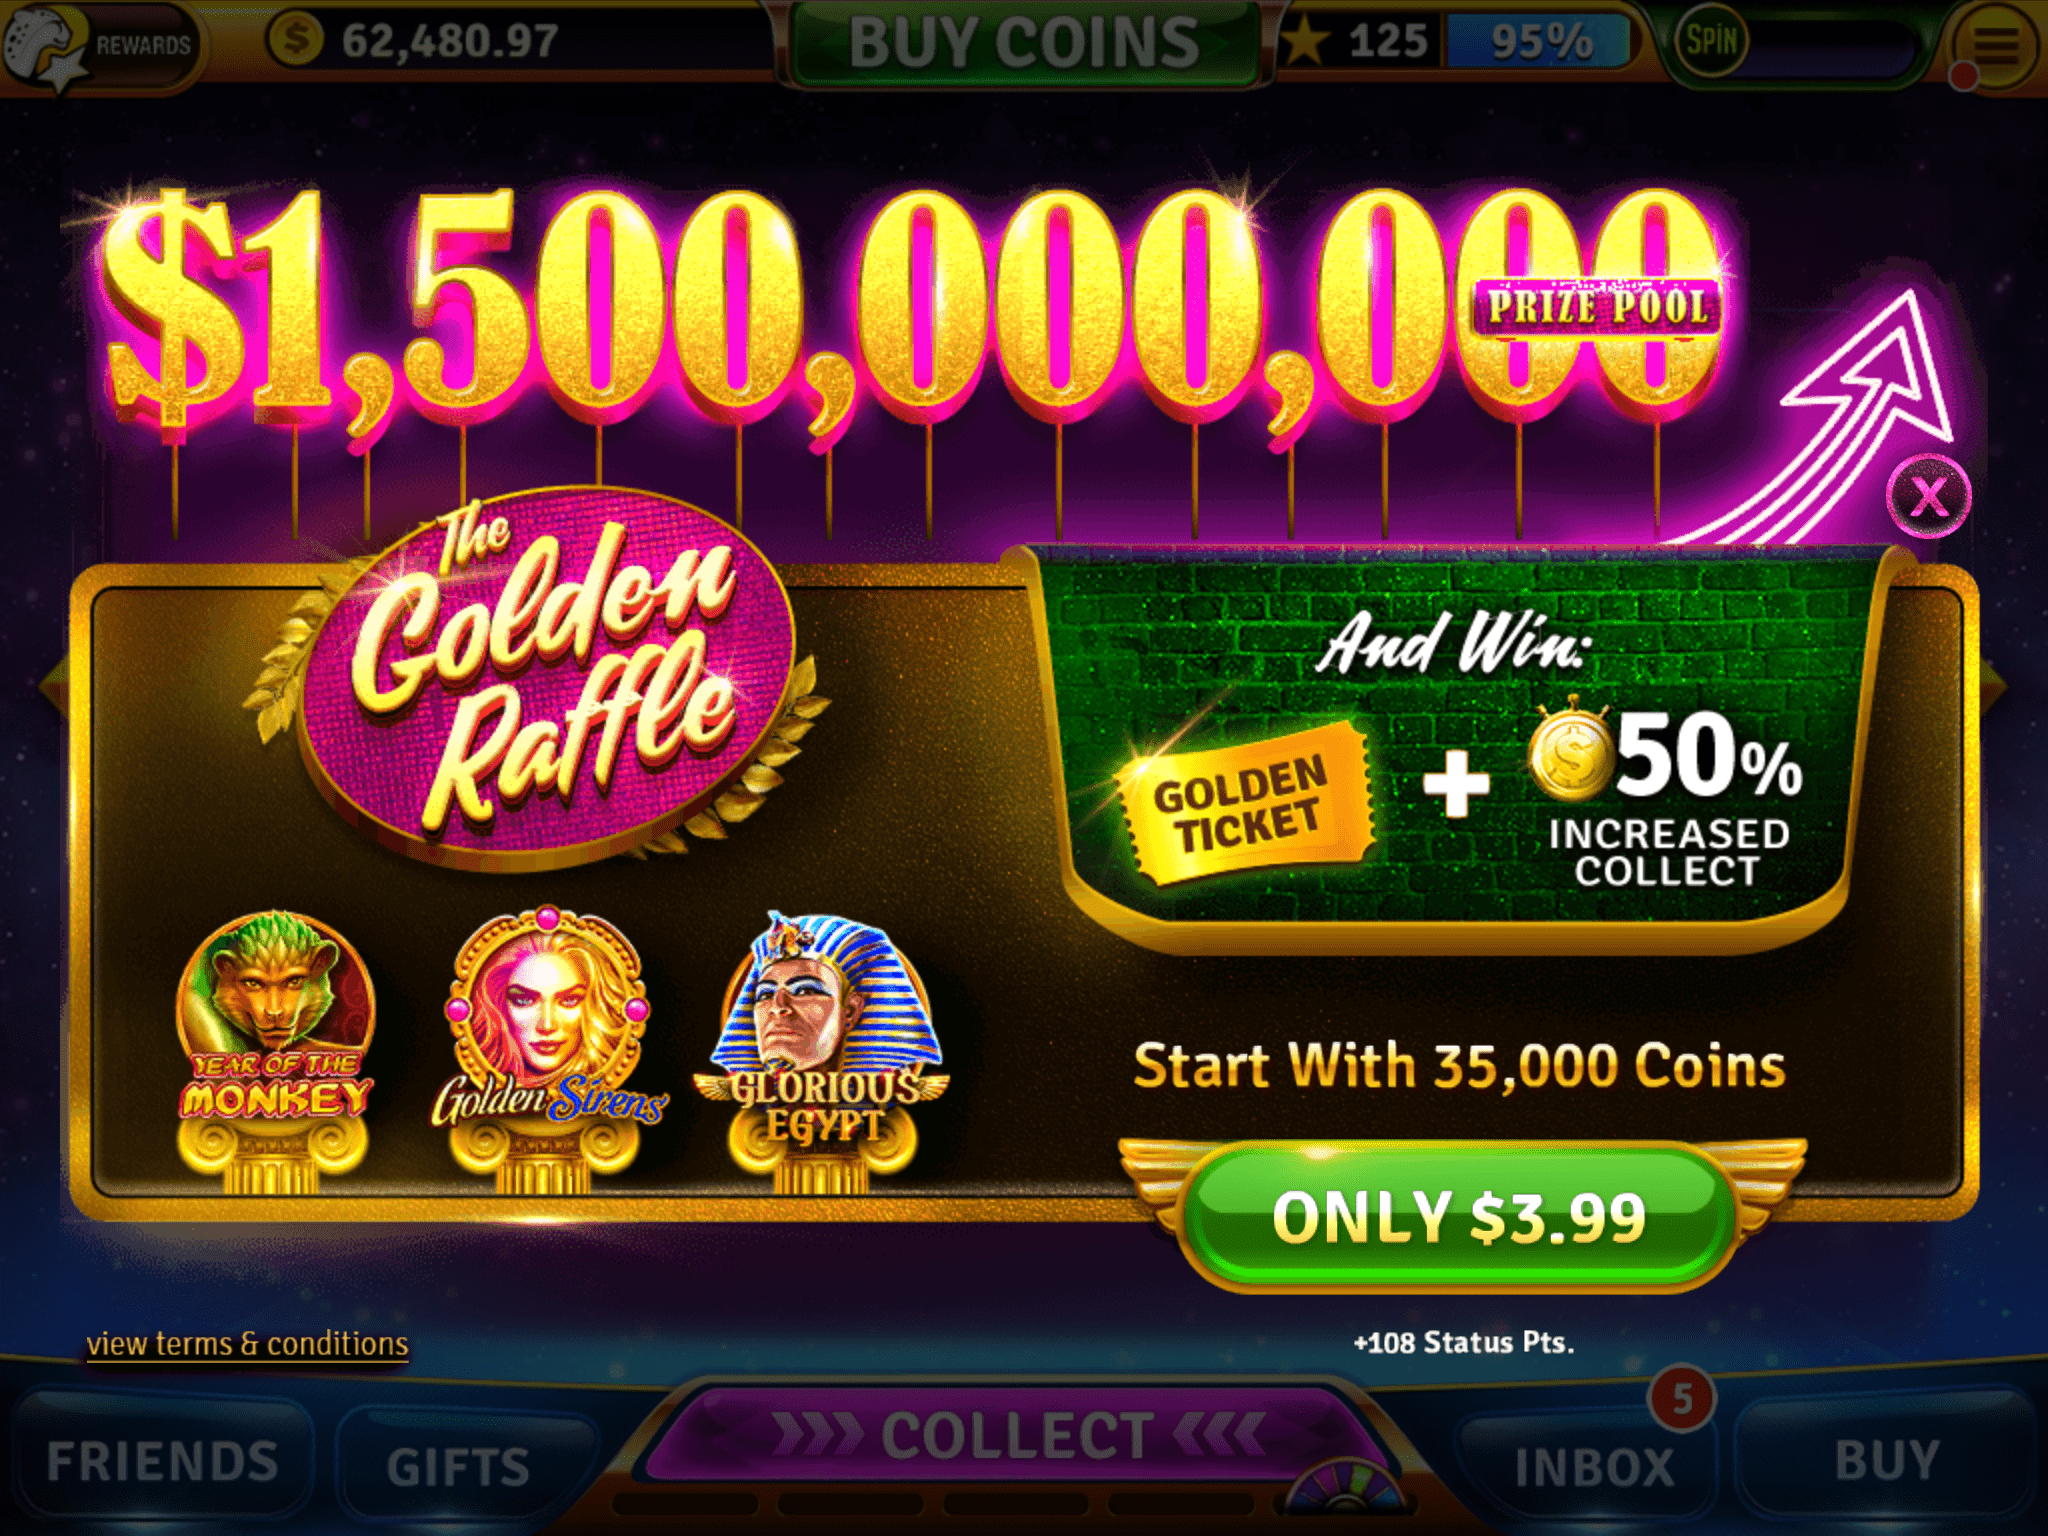Click the Golden Ticket icon

pos(1244,803)
